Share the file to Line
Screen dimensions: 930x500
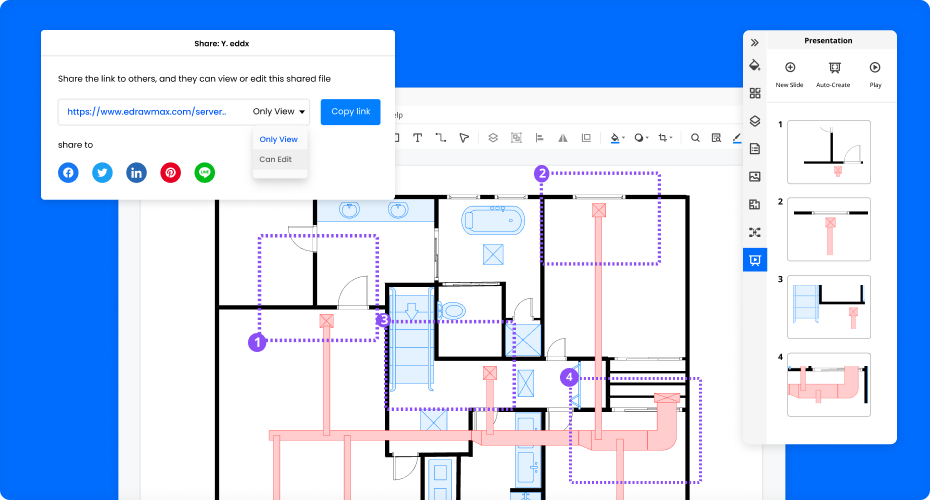[x=205, y=173]
